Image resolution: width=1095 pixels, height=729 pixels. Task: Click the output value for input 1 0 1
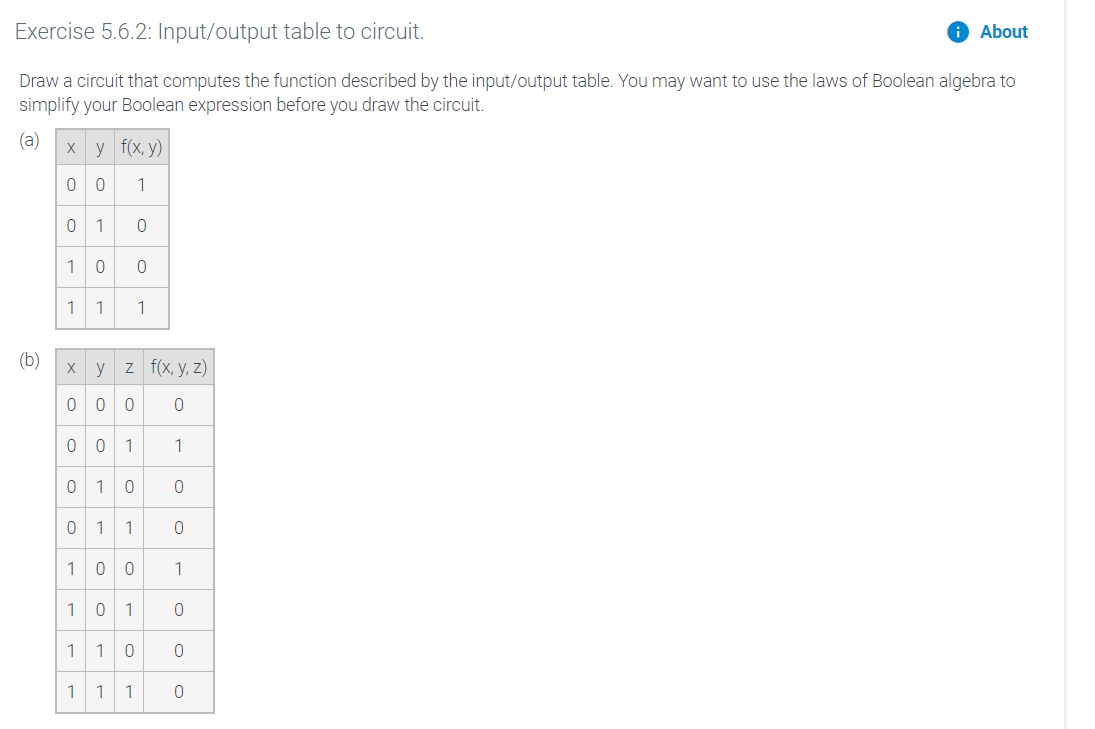click(178, 609)
